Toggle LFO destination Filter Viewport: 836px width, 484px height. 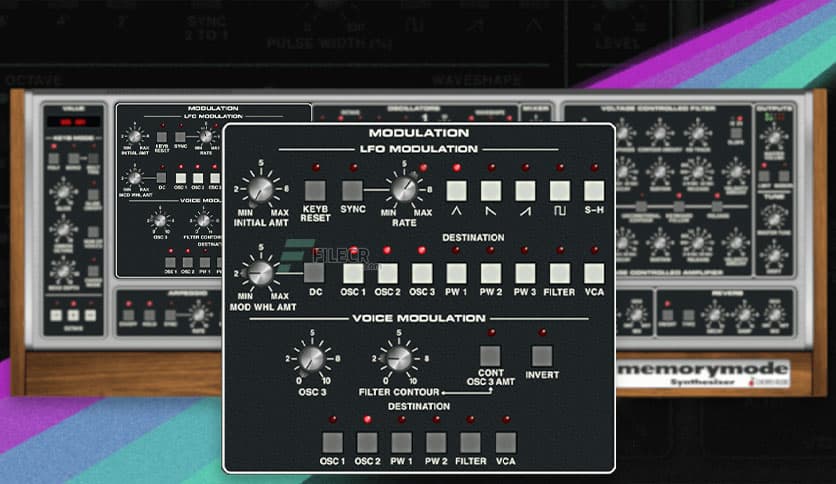point(560,273)
